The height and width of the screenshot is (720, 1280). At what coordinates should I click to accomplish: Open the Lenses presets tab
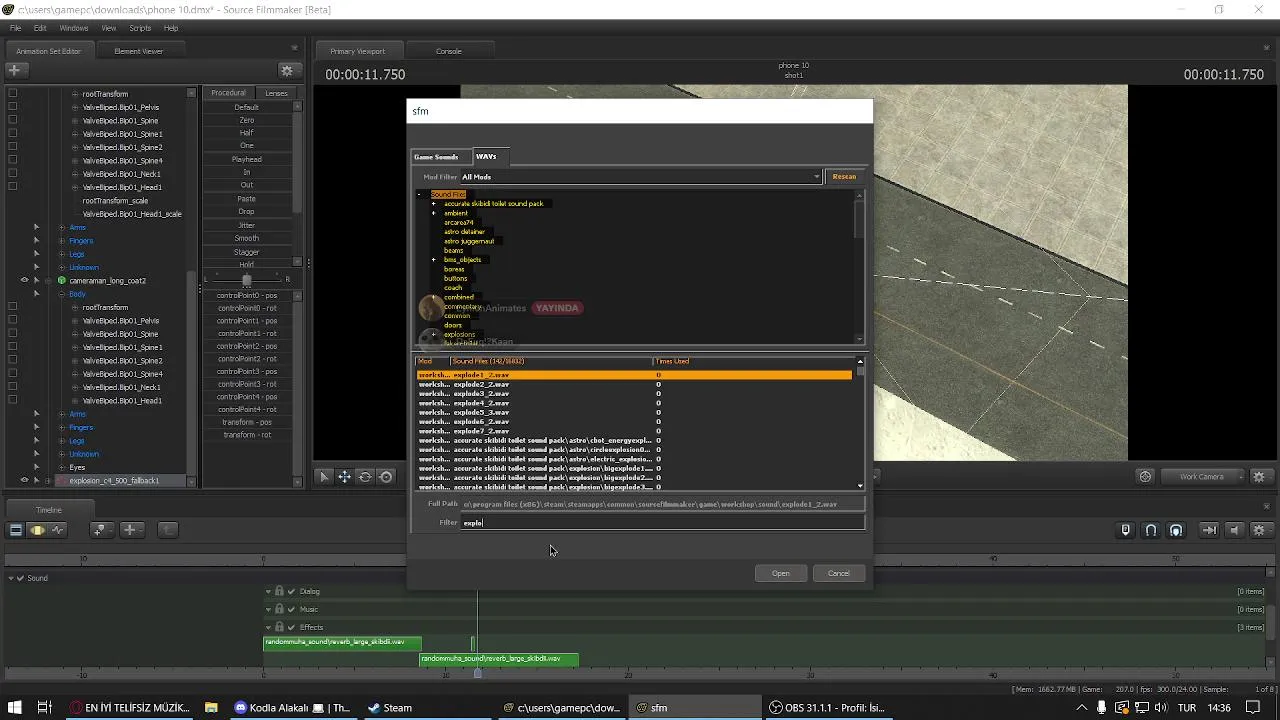pos(276,93)
